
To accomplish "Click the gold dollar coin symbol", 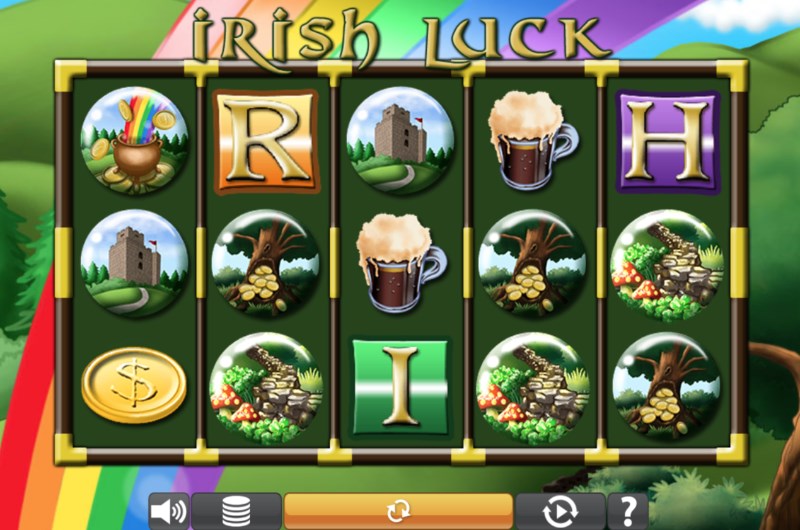I will pyautogui.click(x=134, y=385).
